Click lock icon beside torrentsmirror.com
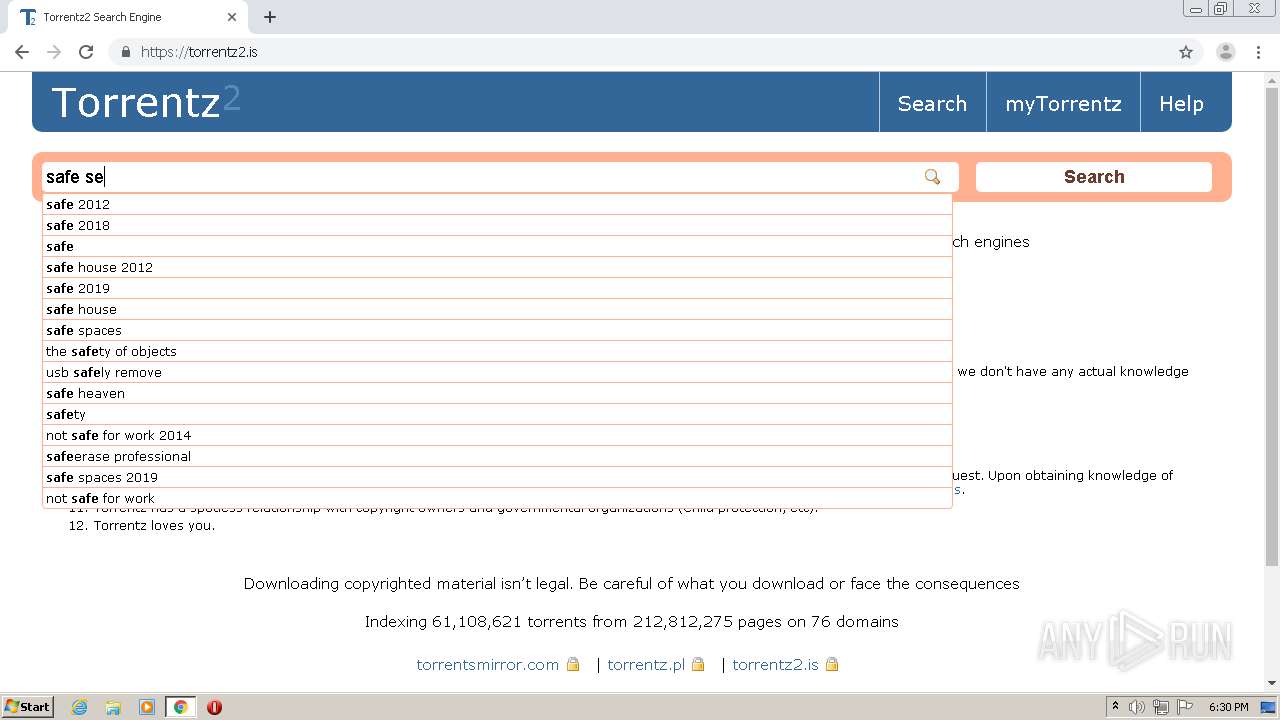This screenshot has width=1280, height=720. click(x=573, y=664)
